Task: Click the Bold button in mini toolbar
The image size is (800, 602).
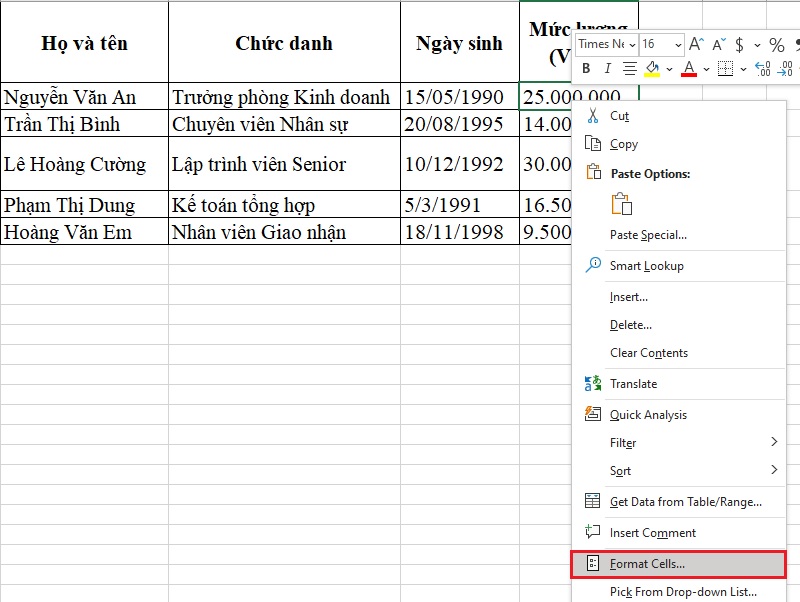Action: (586, 68)
